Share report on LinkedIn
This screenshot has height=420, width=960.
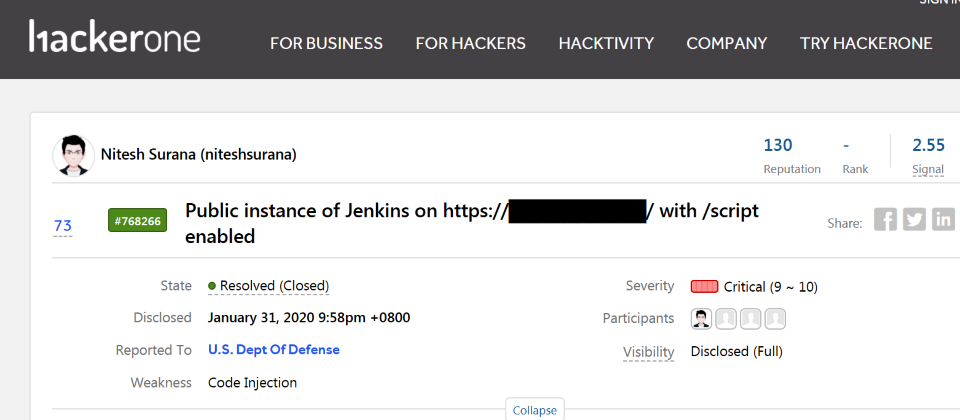pyautogui.click(x=943, y=220)
